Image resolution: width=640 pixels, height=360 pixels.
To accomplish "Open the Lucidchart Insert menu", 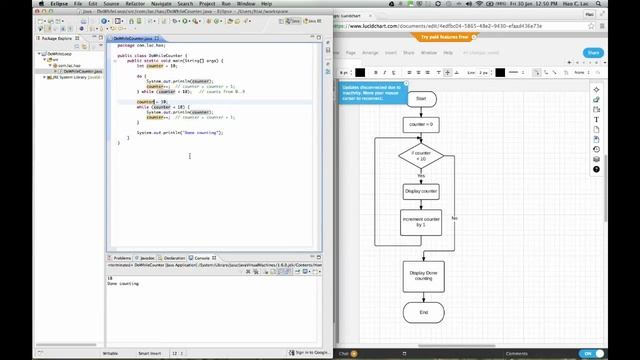I will coord(391,53).
